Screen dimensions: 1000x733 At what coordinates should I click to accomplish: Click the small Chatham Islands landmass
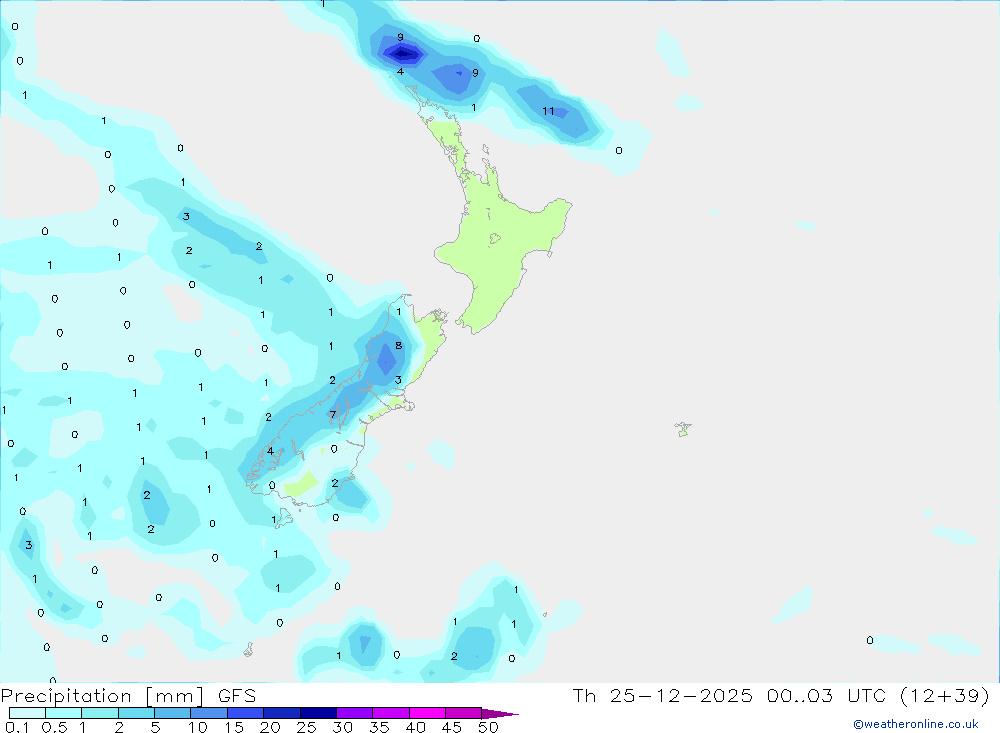click(x=683, y=429)
